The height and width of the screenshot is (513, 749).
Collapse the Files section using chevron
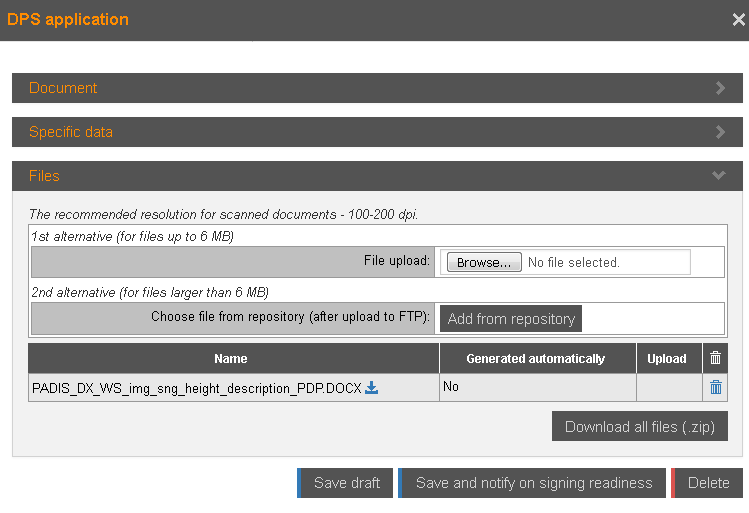coord(718,176)
